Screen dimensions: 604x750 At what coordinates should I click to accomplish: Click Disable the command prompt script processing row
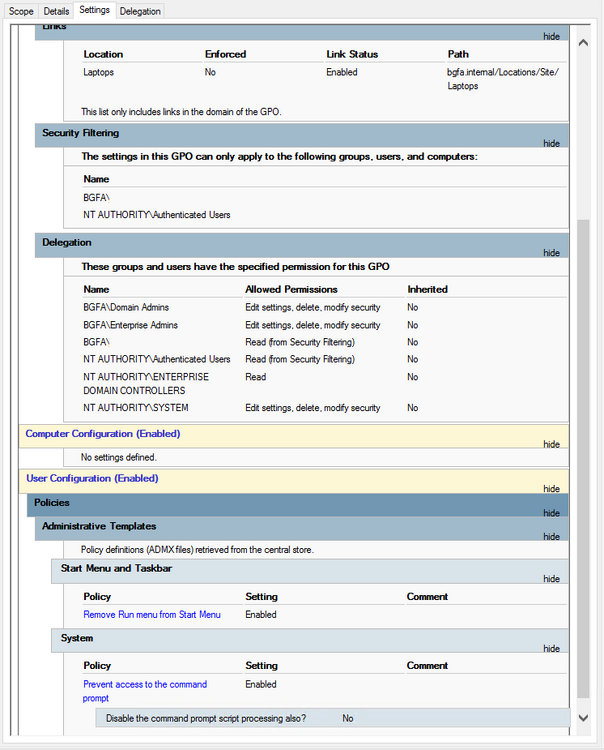pos(332,718)
